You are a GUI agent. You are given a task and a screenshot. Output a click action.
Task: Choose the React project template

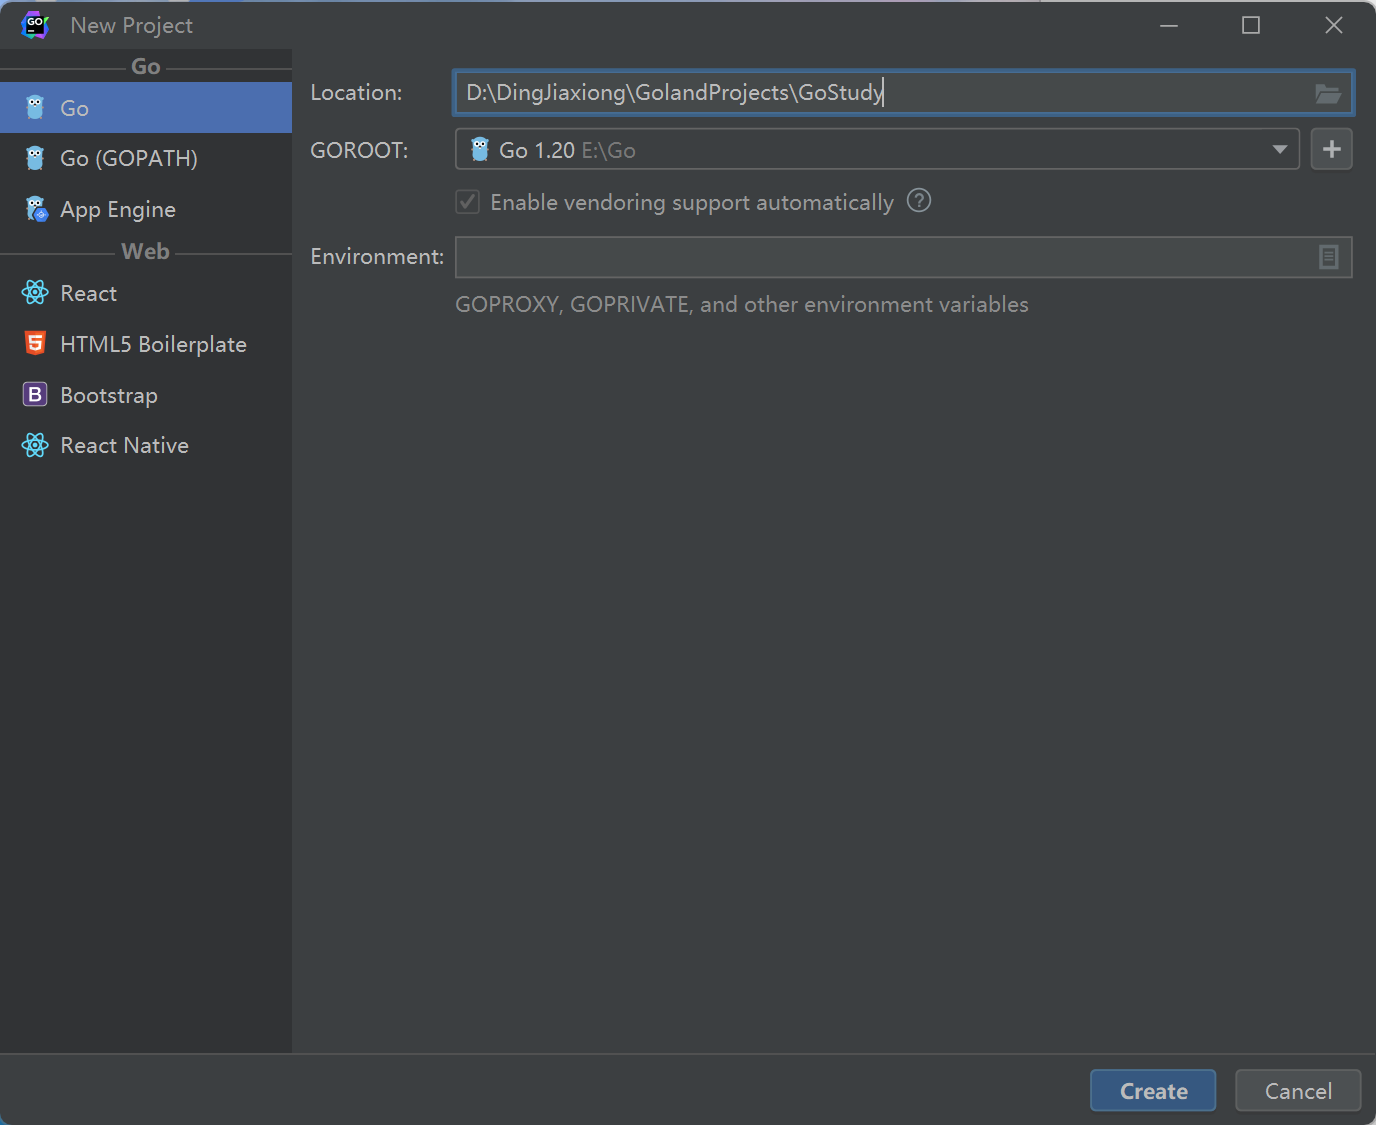146,293
